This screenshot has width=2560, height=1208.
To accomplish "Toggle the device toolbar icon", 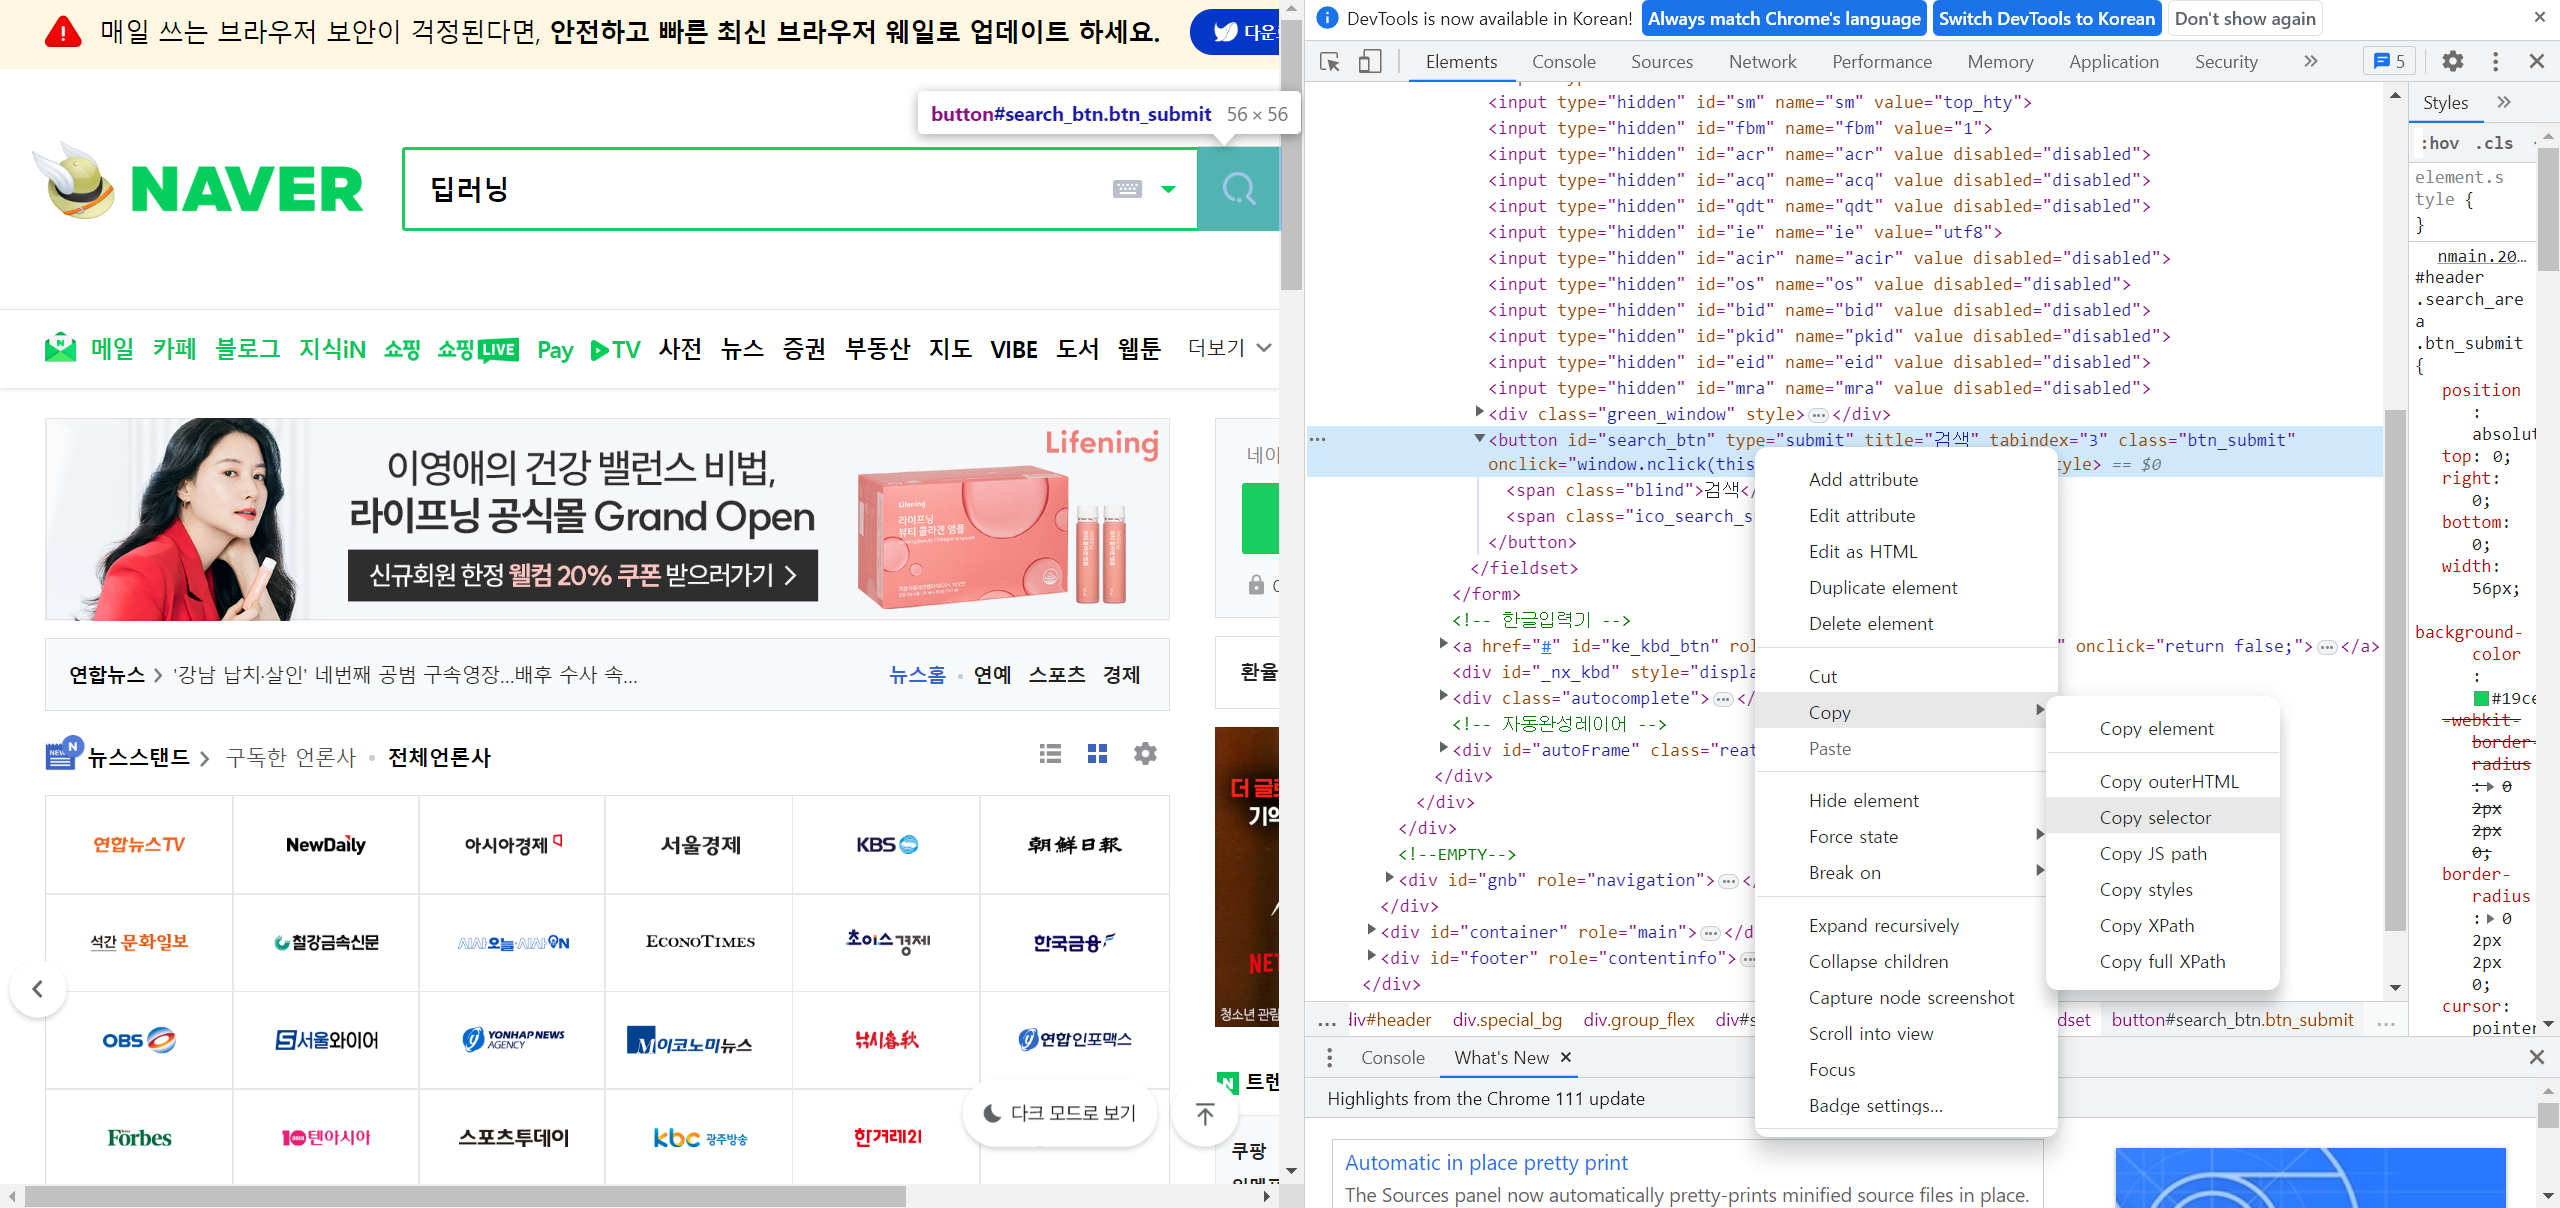I will 1369,62.
